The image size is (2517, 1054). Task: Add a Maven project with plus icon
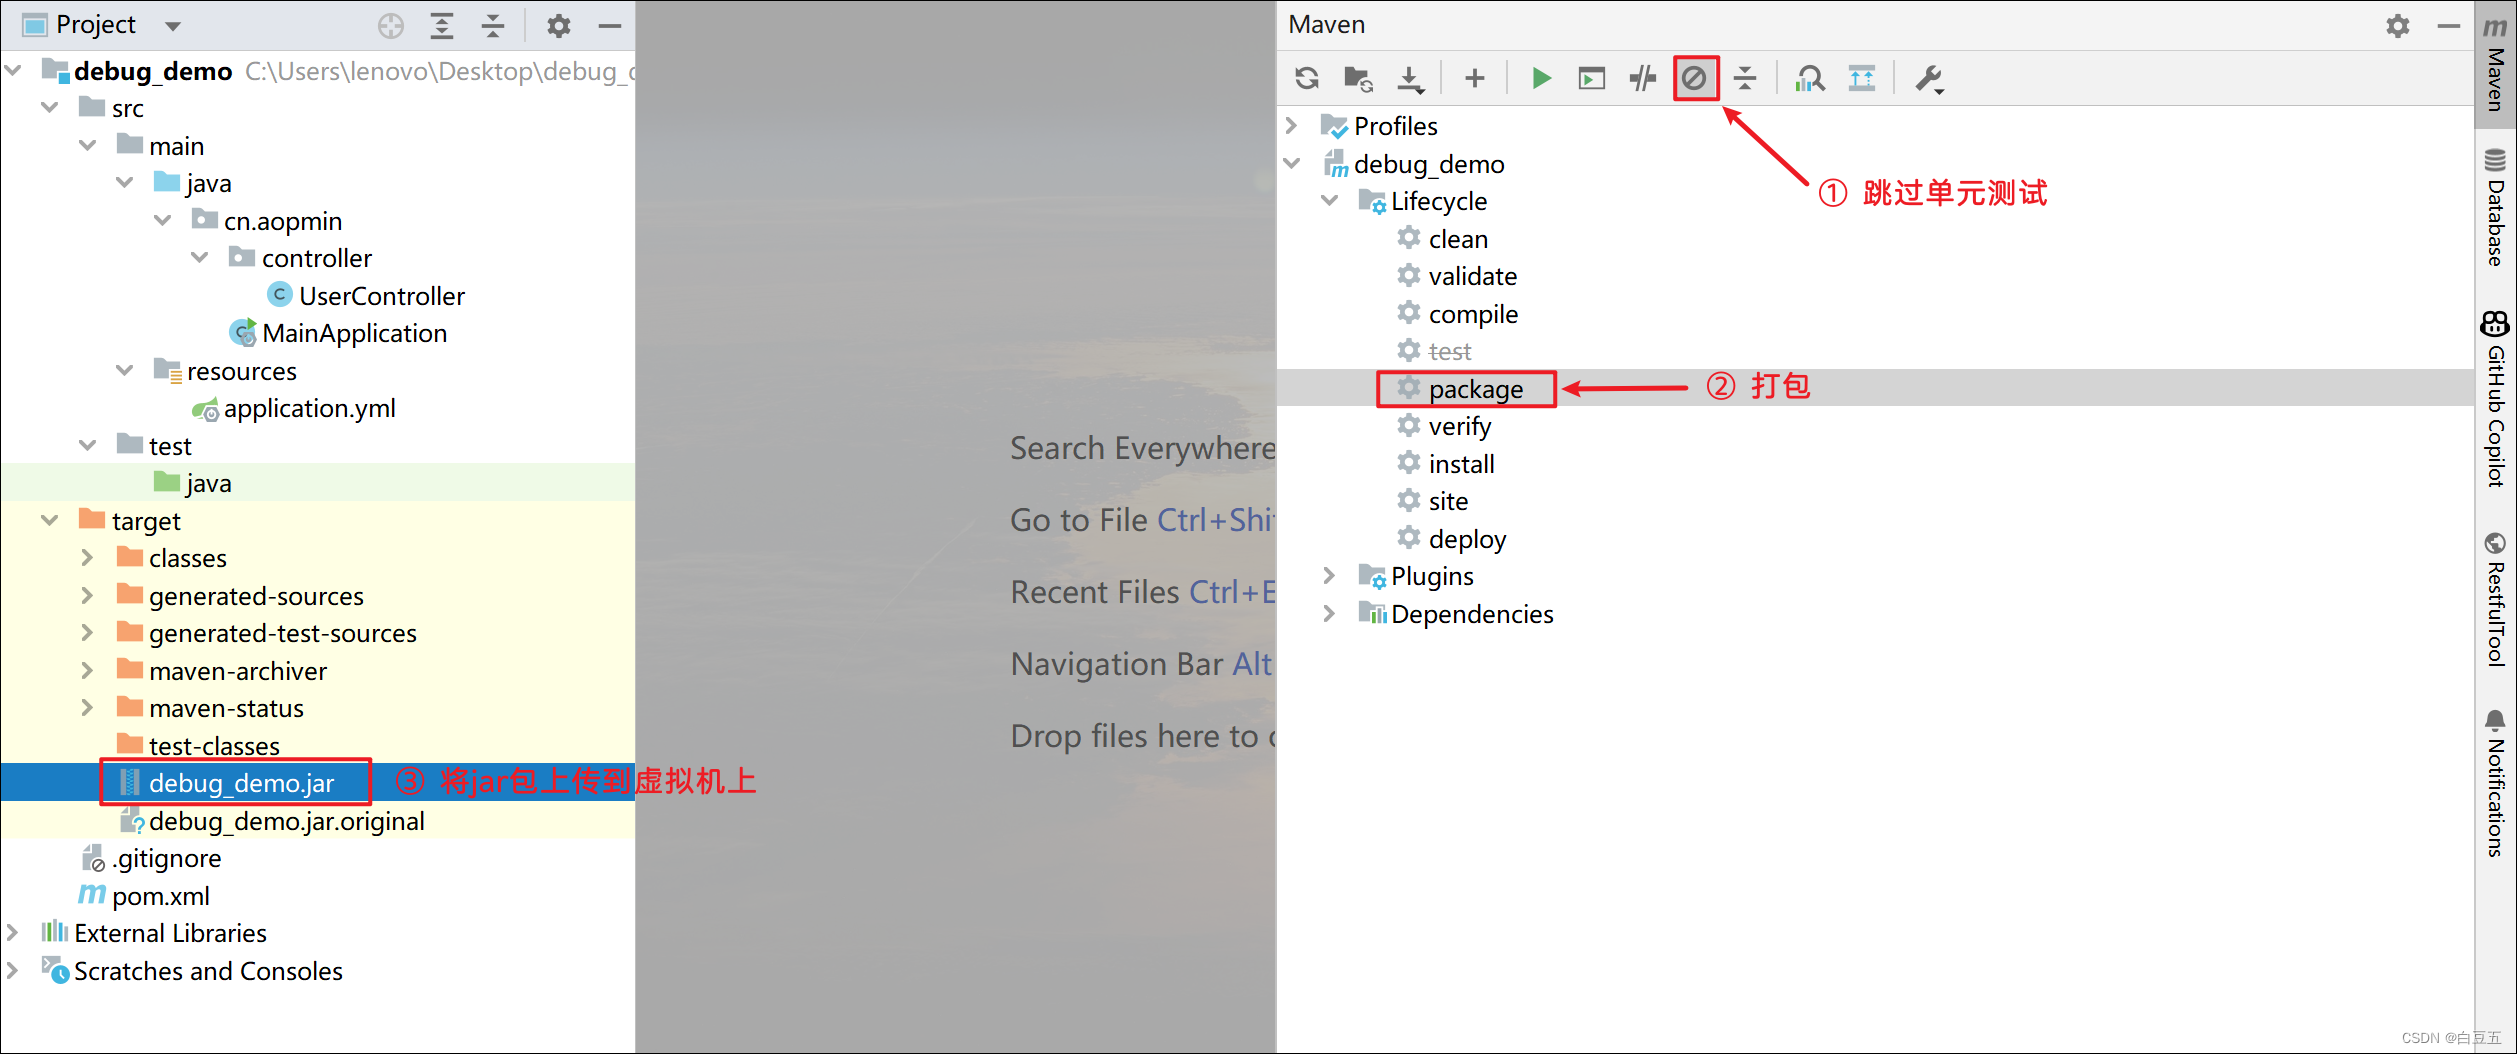click(1474, 78)
